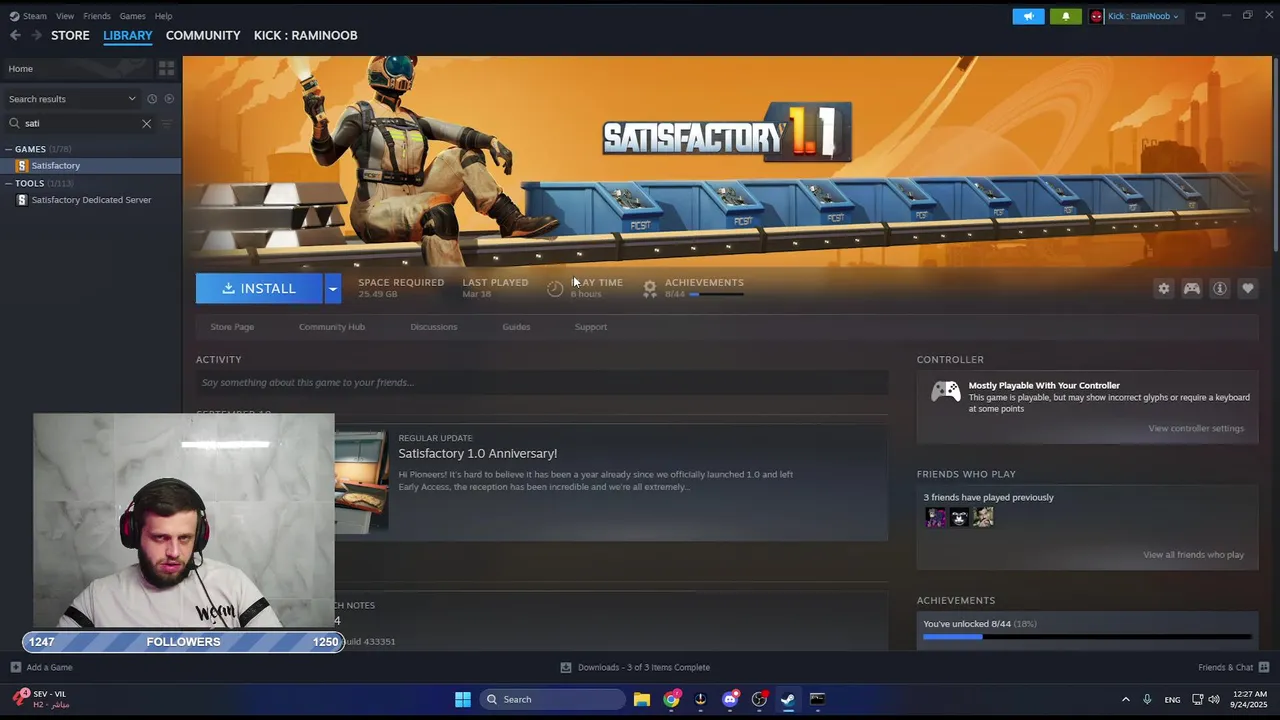
Task: Click the controller icon in Controller panel
Action: (946, 392)
